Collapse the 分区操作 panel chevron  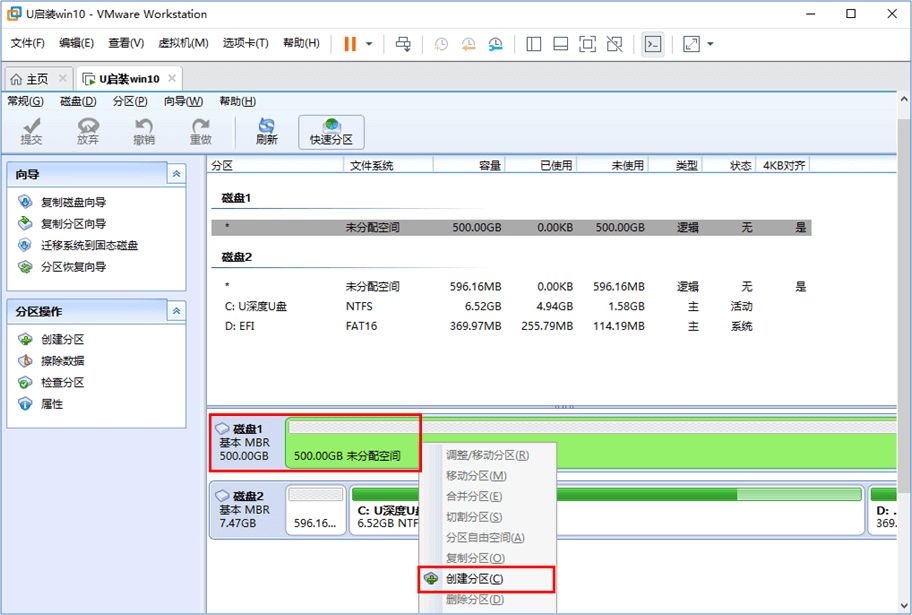click(176, 311)
